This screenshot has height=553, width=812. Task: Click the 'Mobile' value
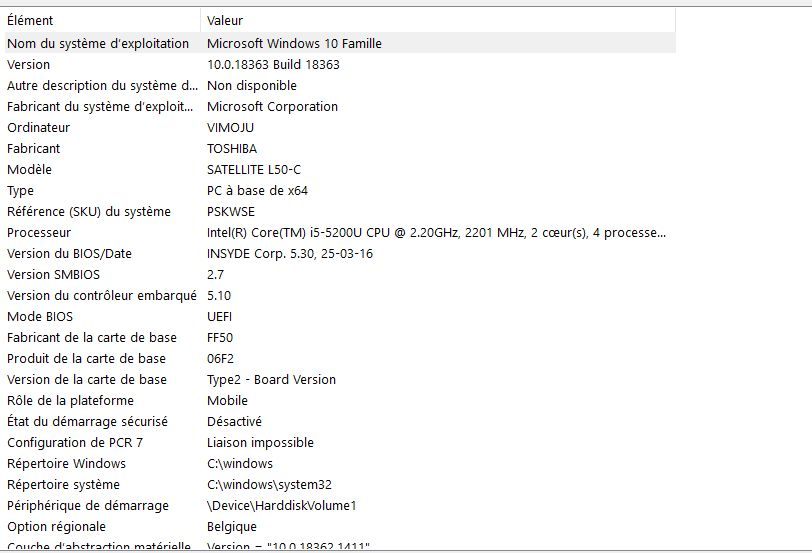pos(227,400)
